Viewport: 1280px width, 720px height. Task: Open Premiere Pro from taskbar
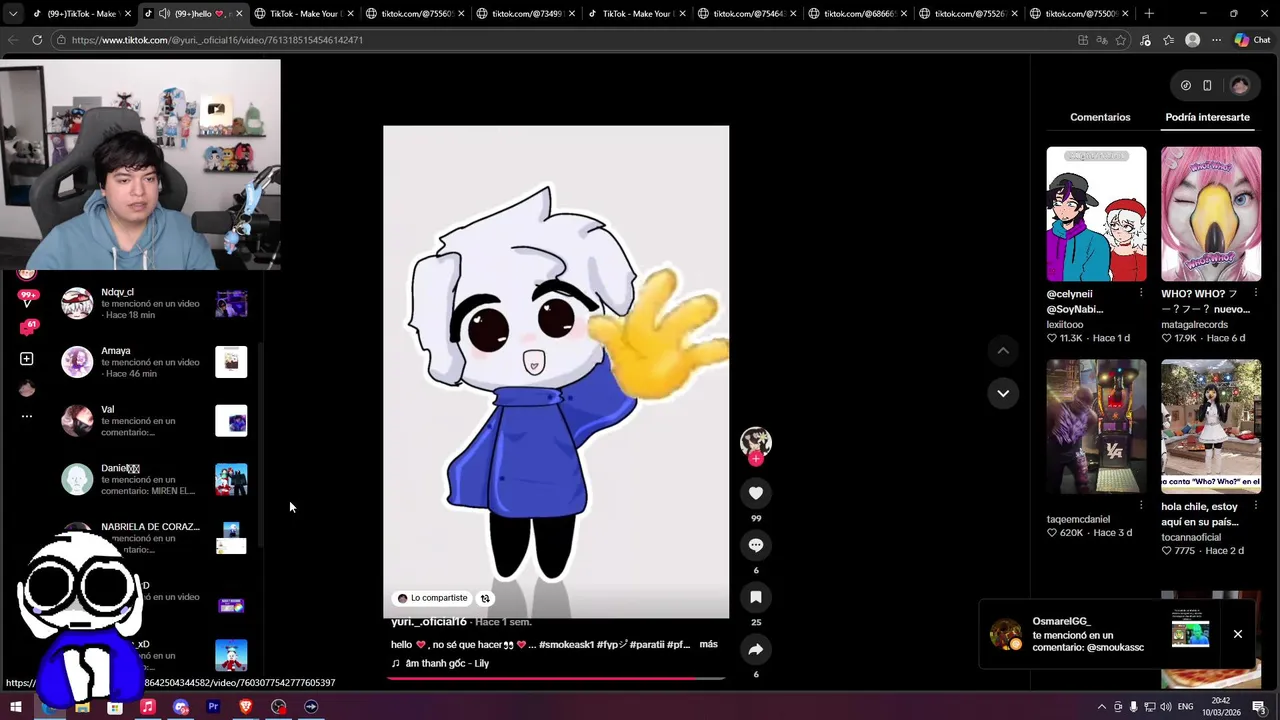click(213, 707)
